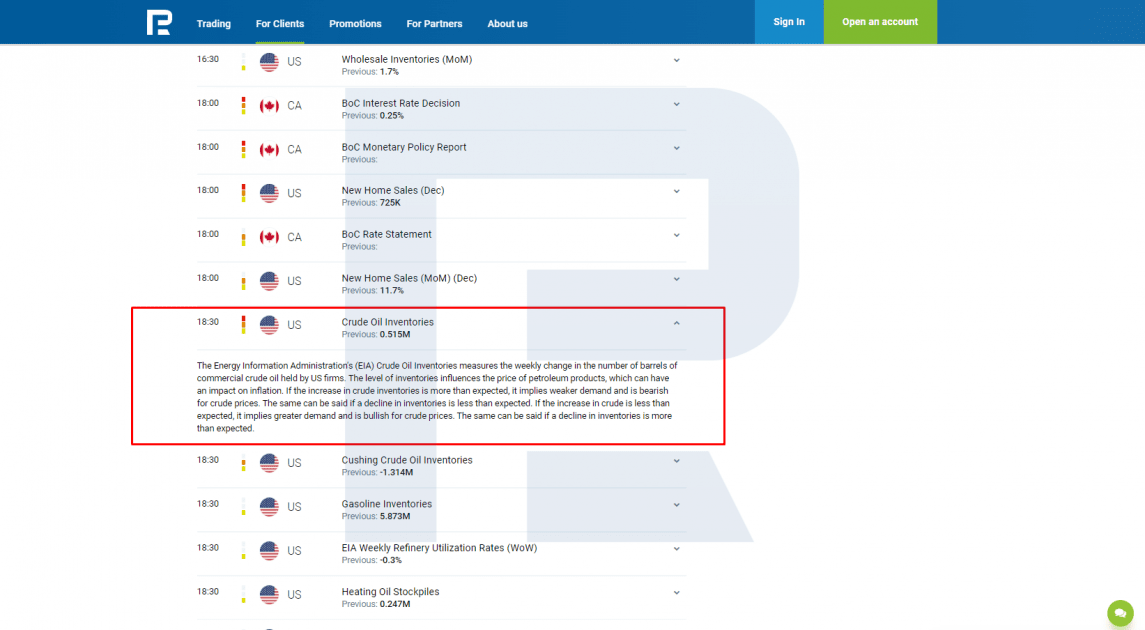Click the RoboForex logo icon
The image size is (1145, 630).
coord(159,22)
